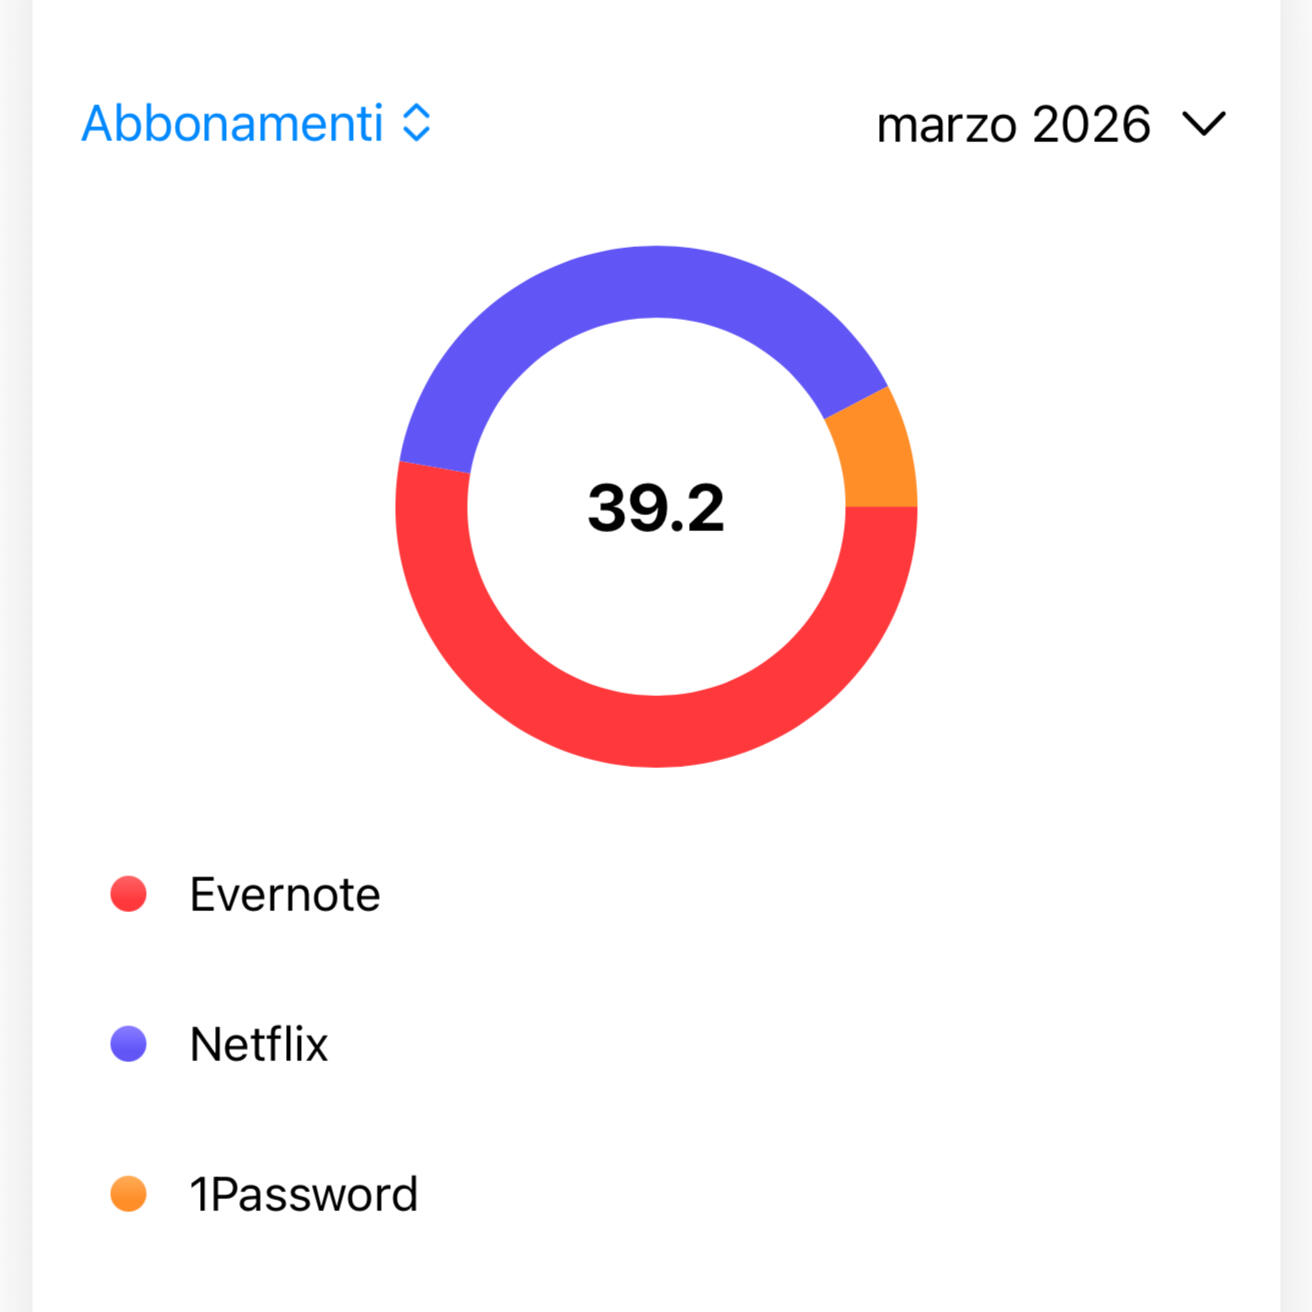Screen dimensions: 1312x1312
Task: Click the Evernote legend label
Action: coord(285,894)
